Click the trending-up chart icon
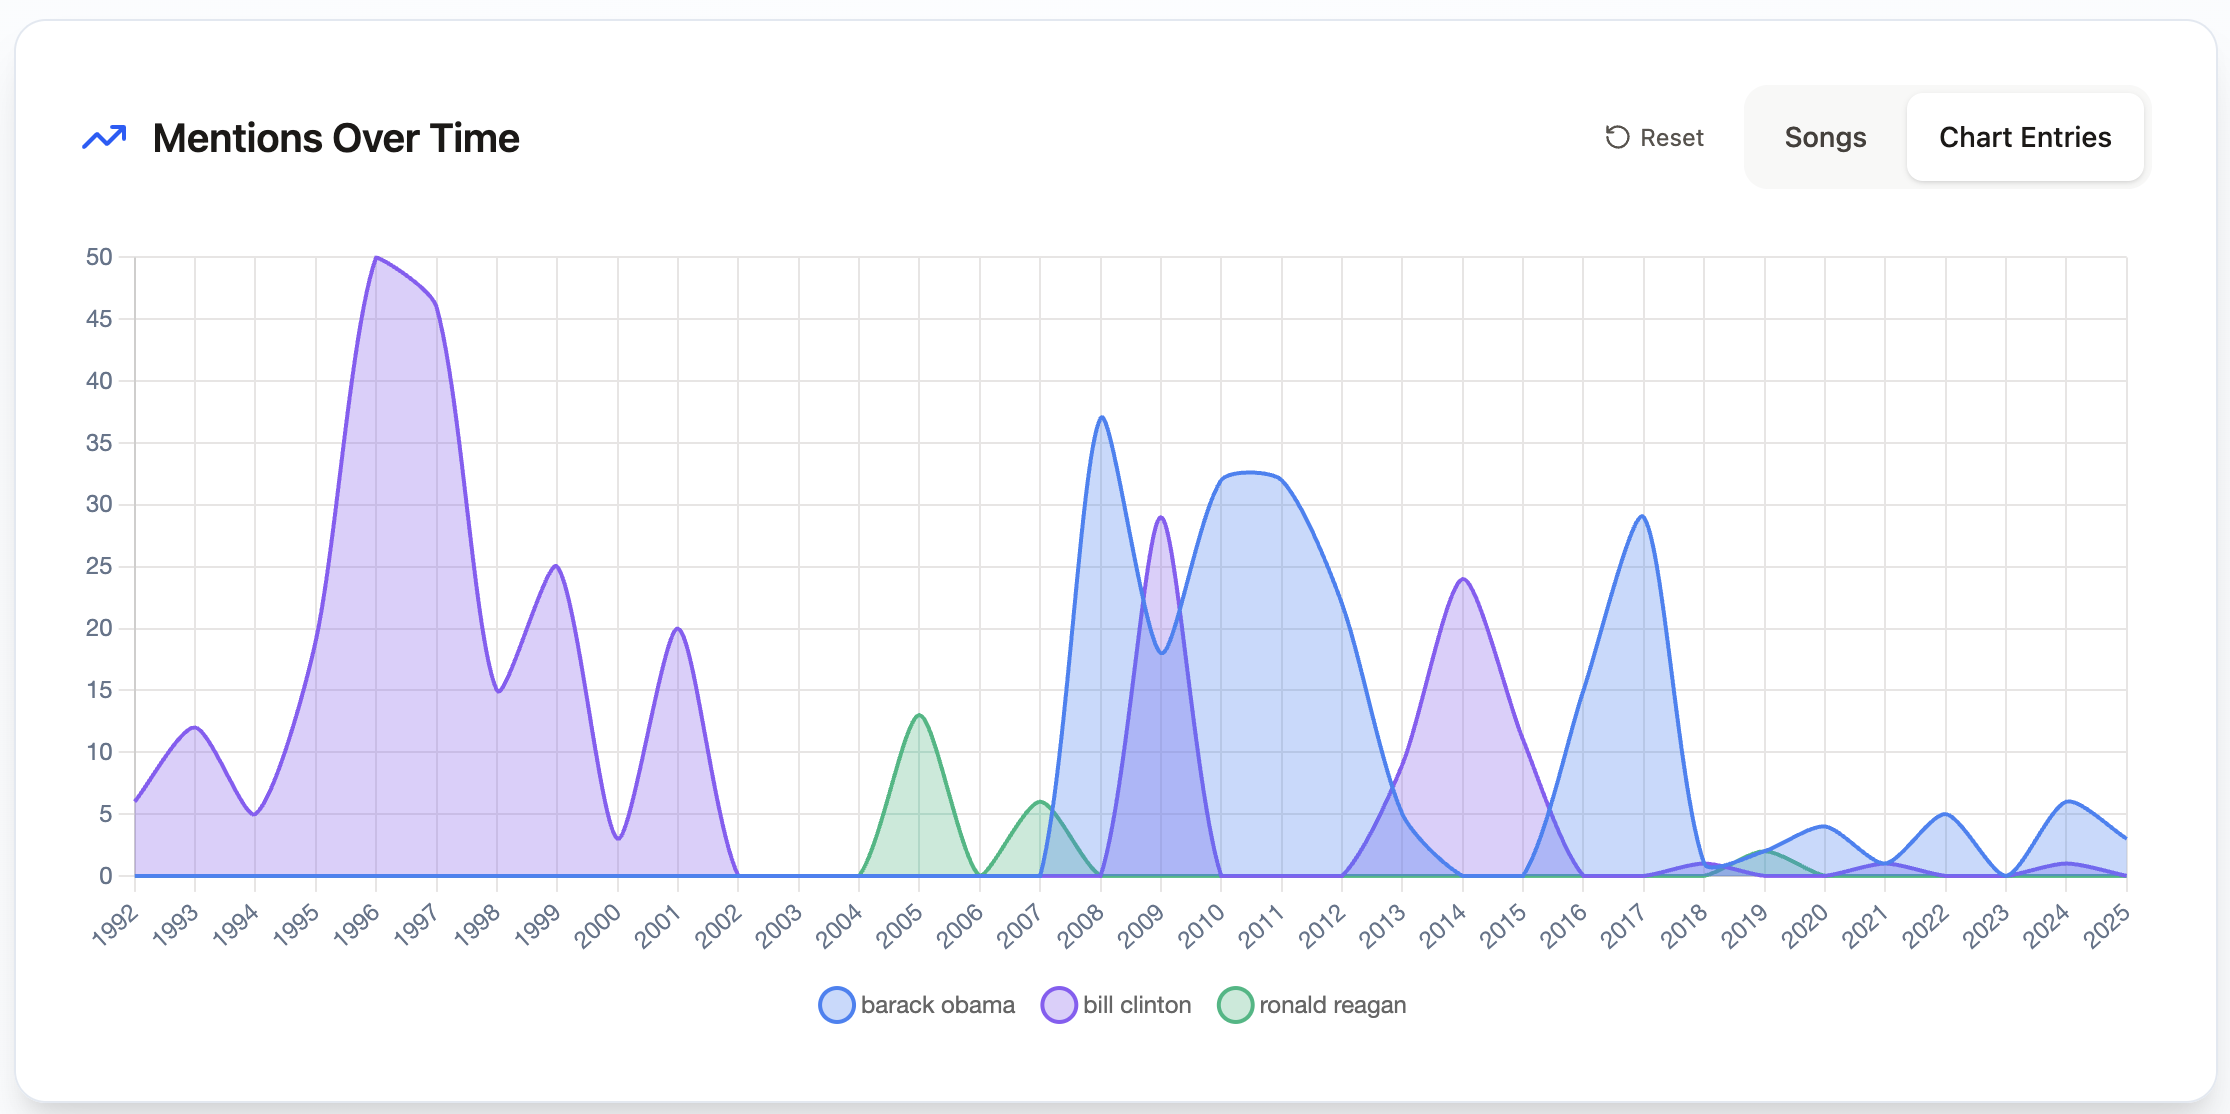 pyautogui.click(x=104, y=138)
